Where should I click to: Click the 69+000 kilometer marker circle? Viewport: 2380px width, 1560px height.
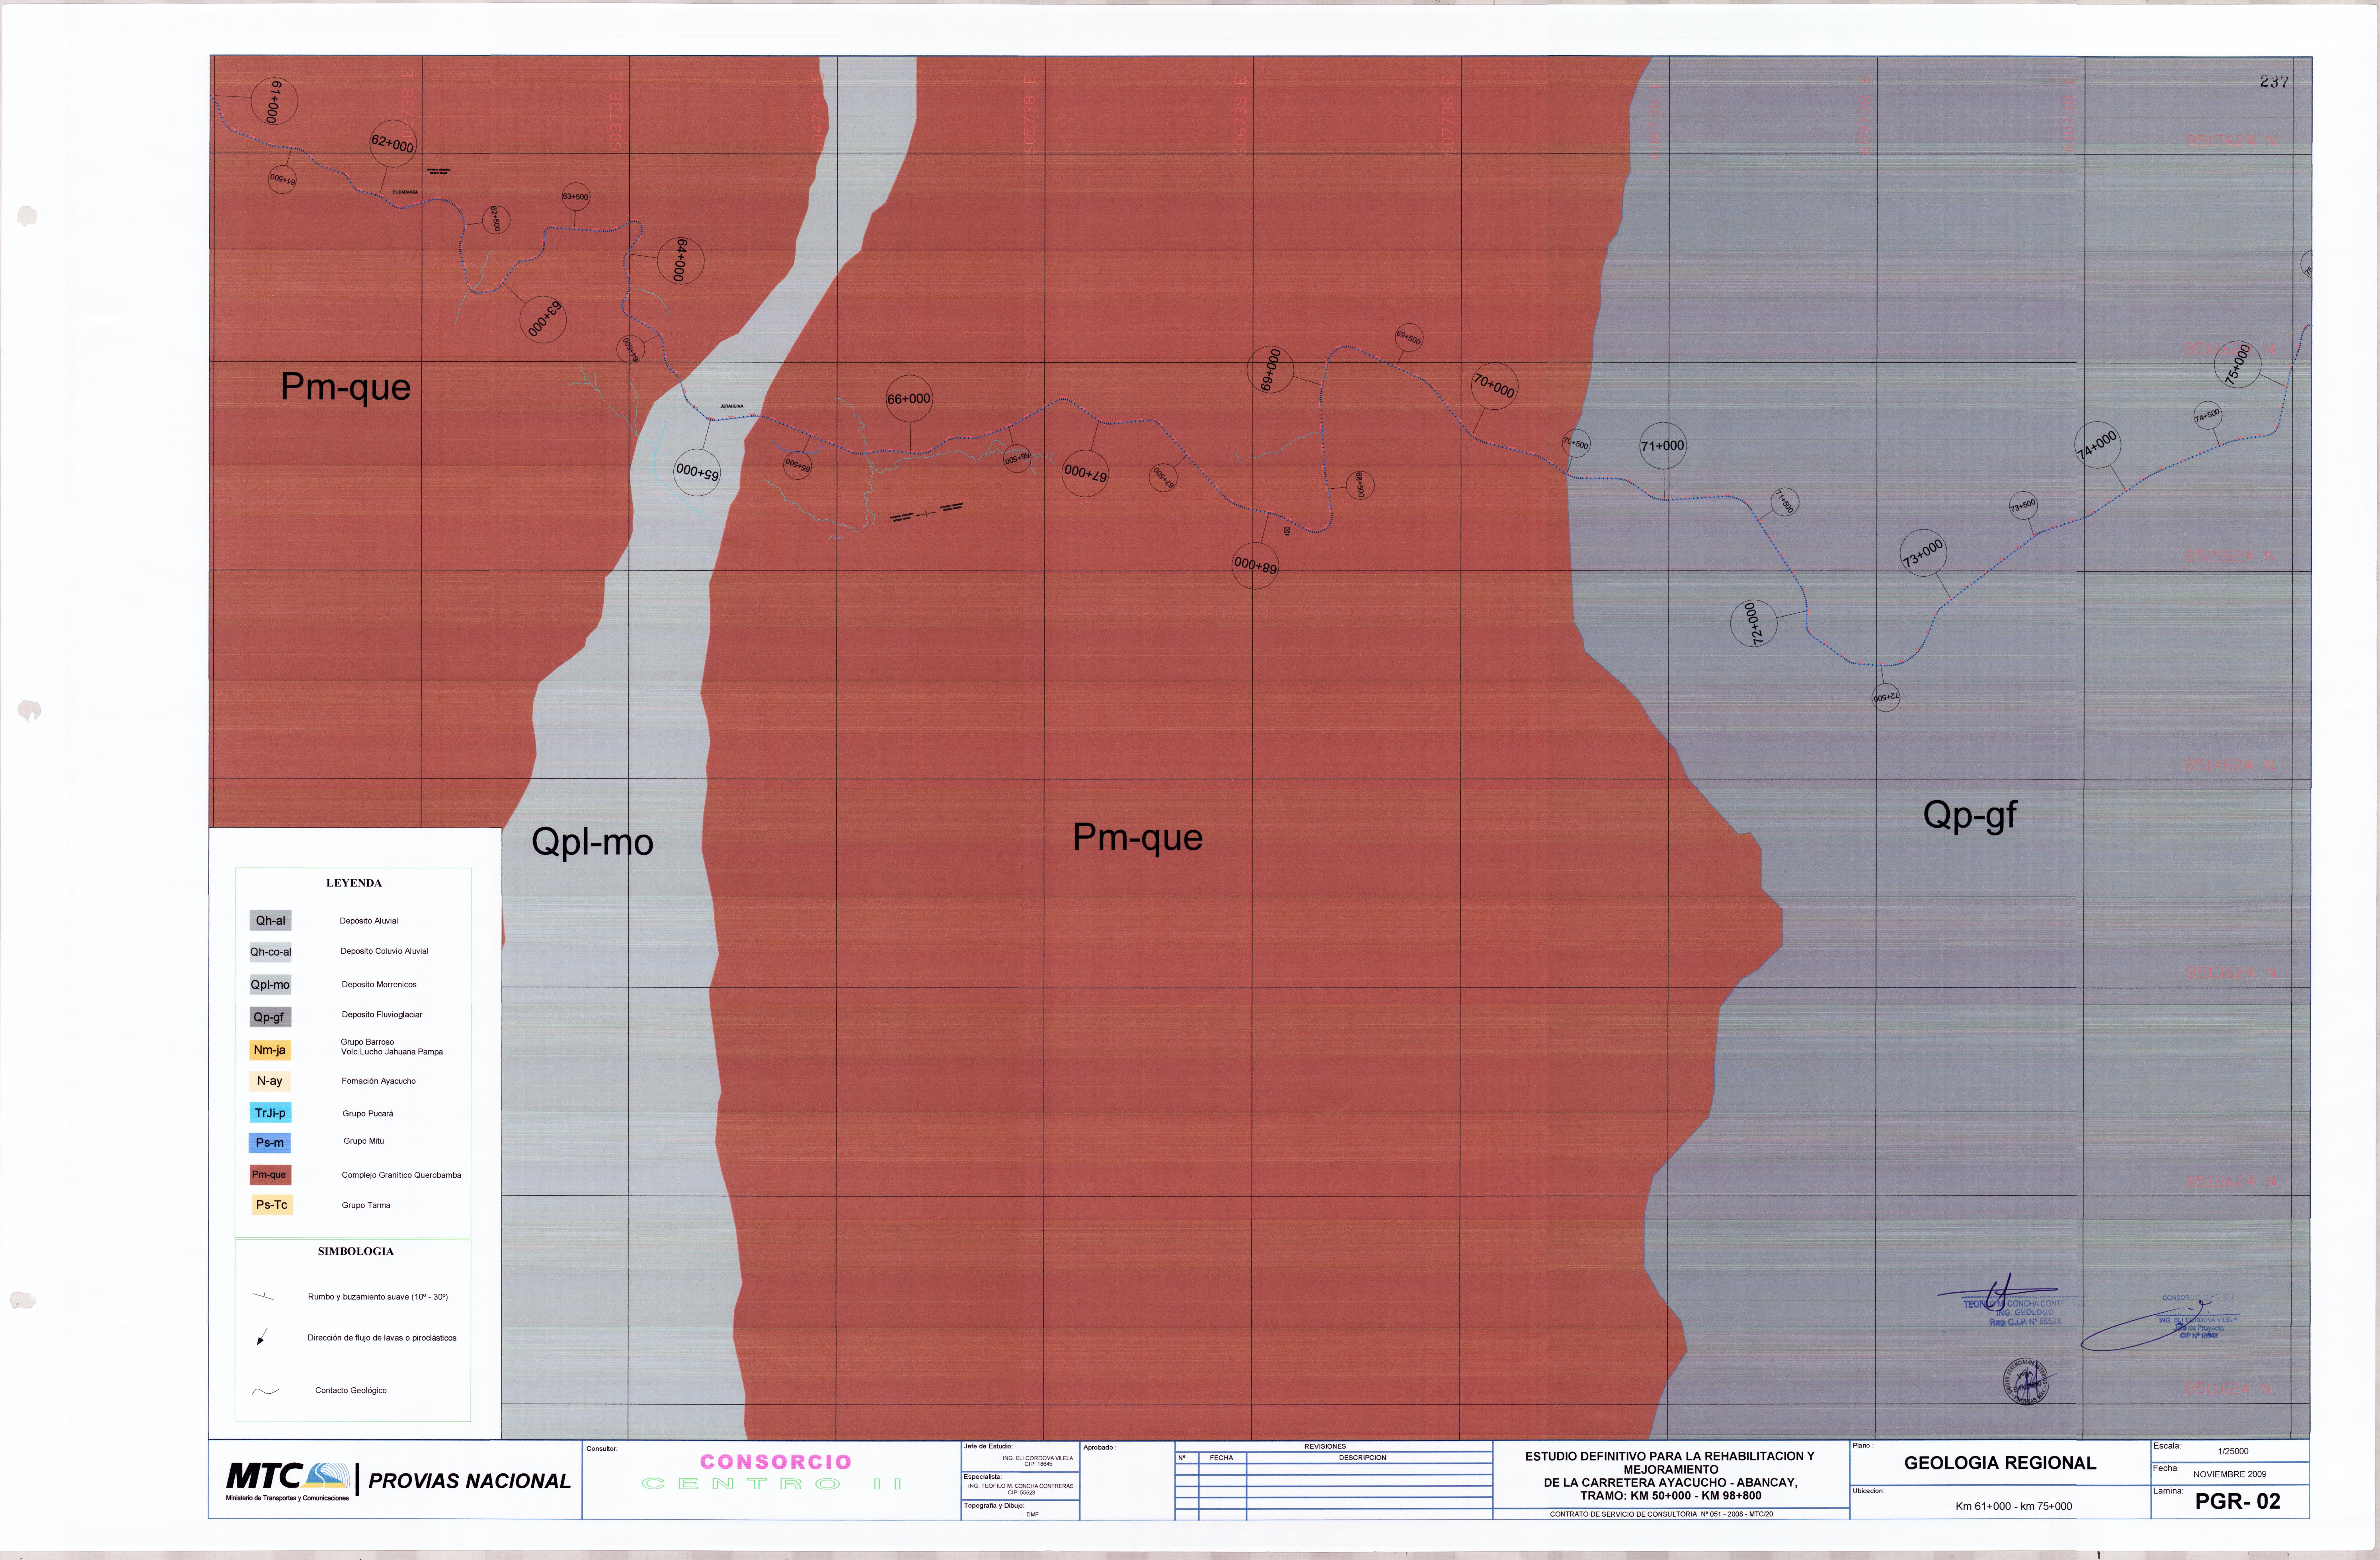click(x=1271, y=370)
